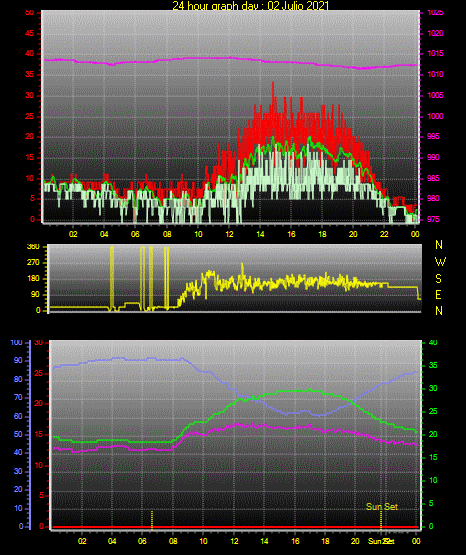Click wind speed value 40 on top graph's red axis
The width and height of the screenshot is (466, 555).
30,53
